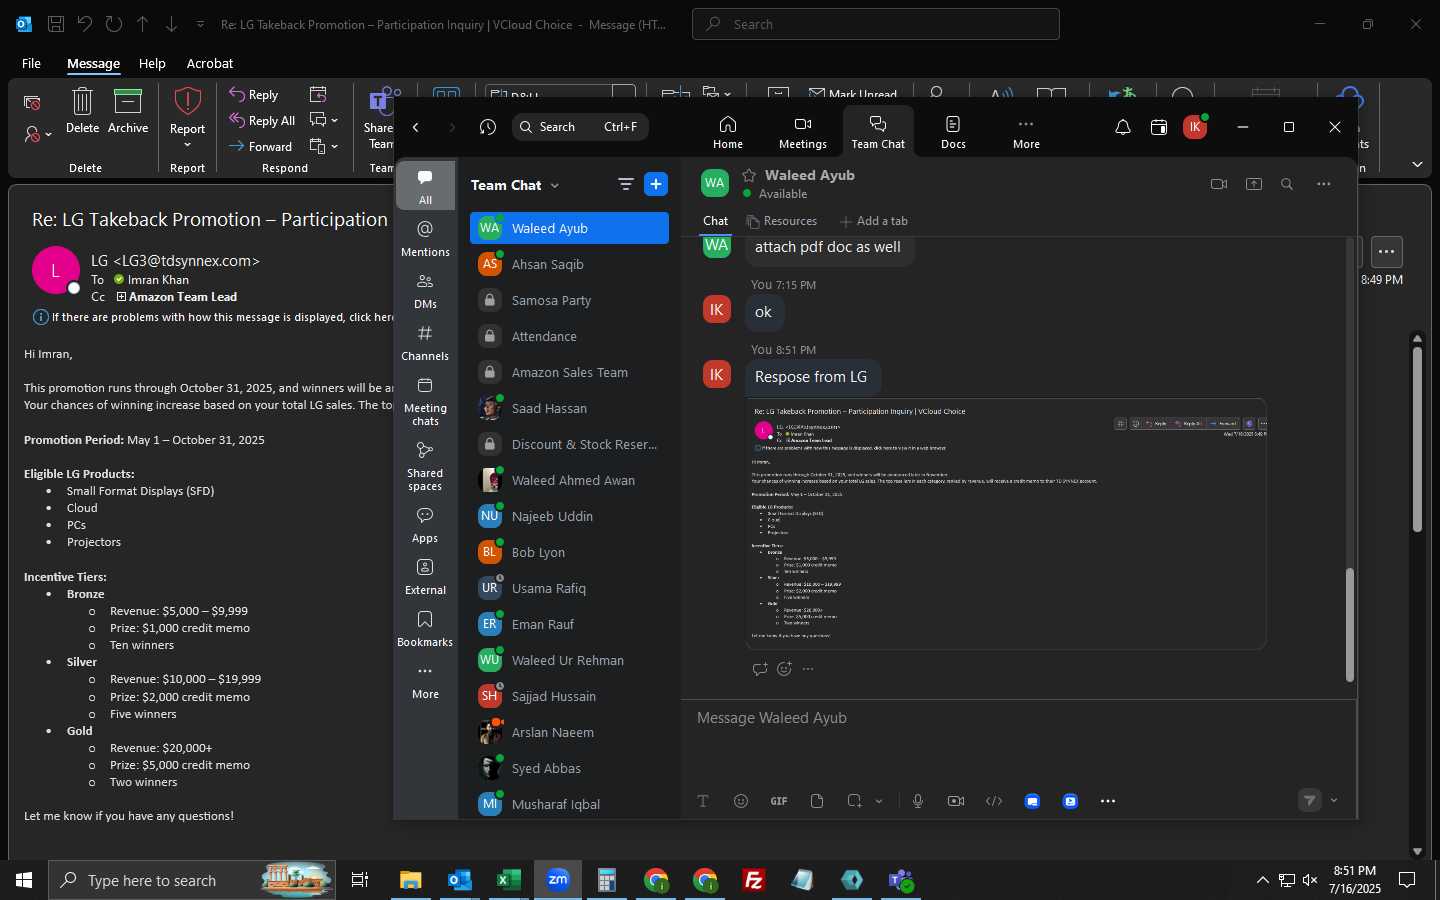
Task: Open Meeting chats in sidebar
Action: [425, 401]
